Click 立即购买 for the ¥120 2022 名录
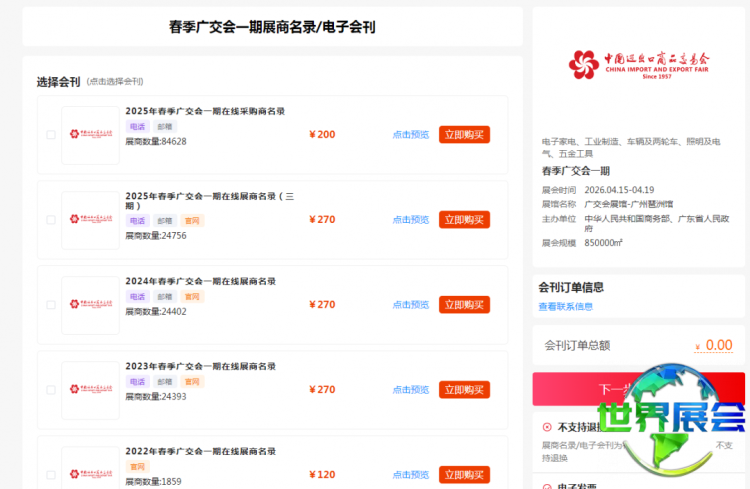Image resolution: width=750 pixels, height=489 pixels. pyautogui.click(x=464, y=475)
